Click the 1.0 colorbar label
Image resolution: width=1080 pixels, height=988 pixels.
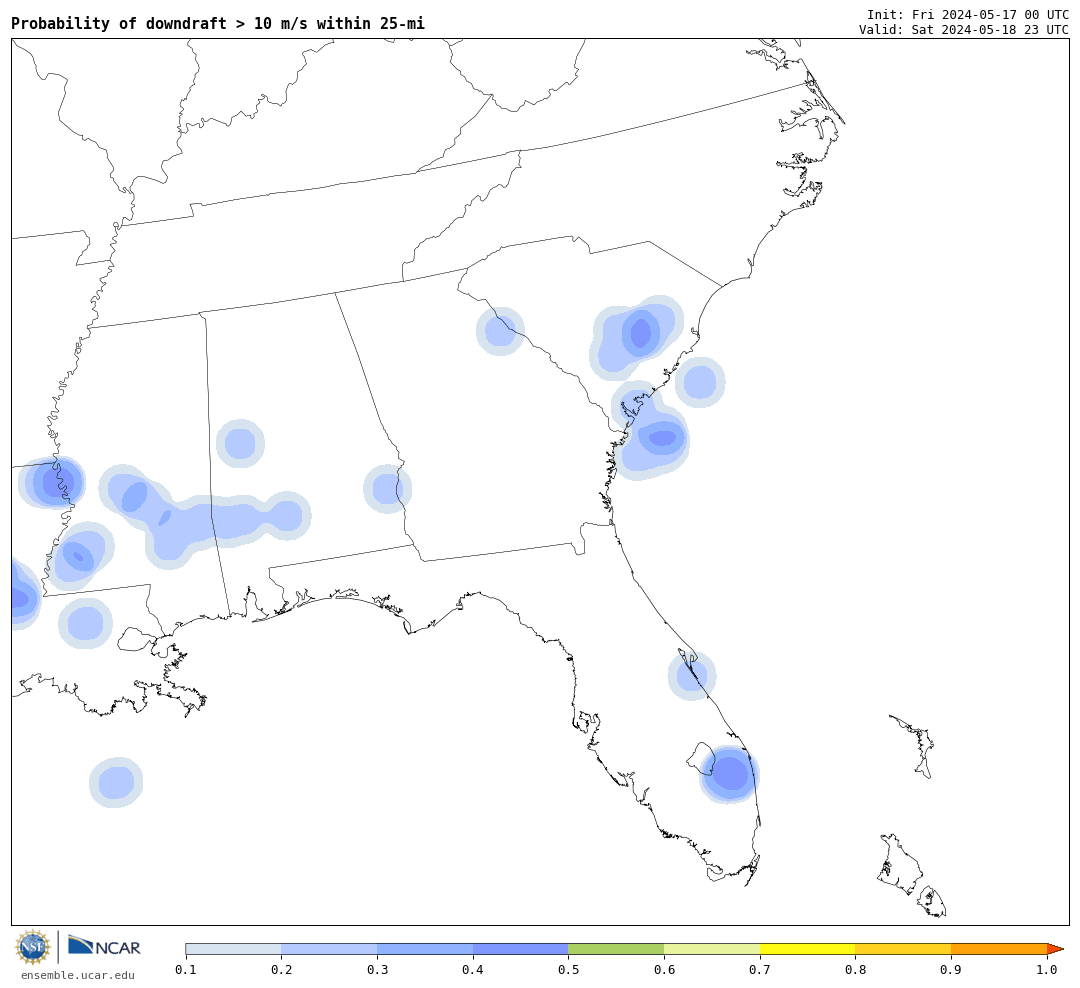[1047, 970]
